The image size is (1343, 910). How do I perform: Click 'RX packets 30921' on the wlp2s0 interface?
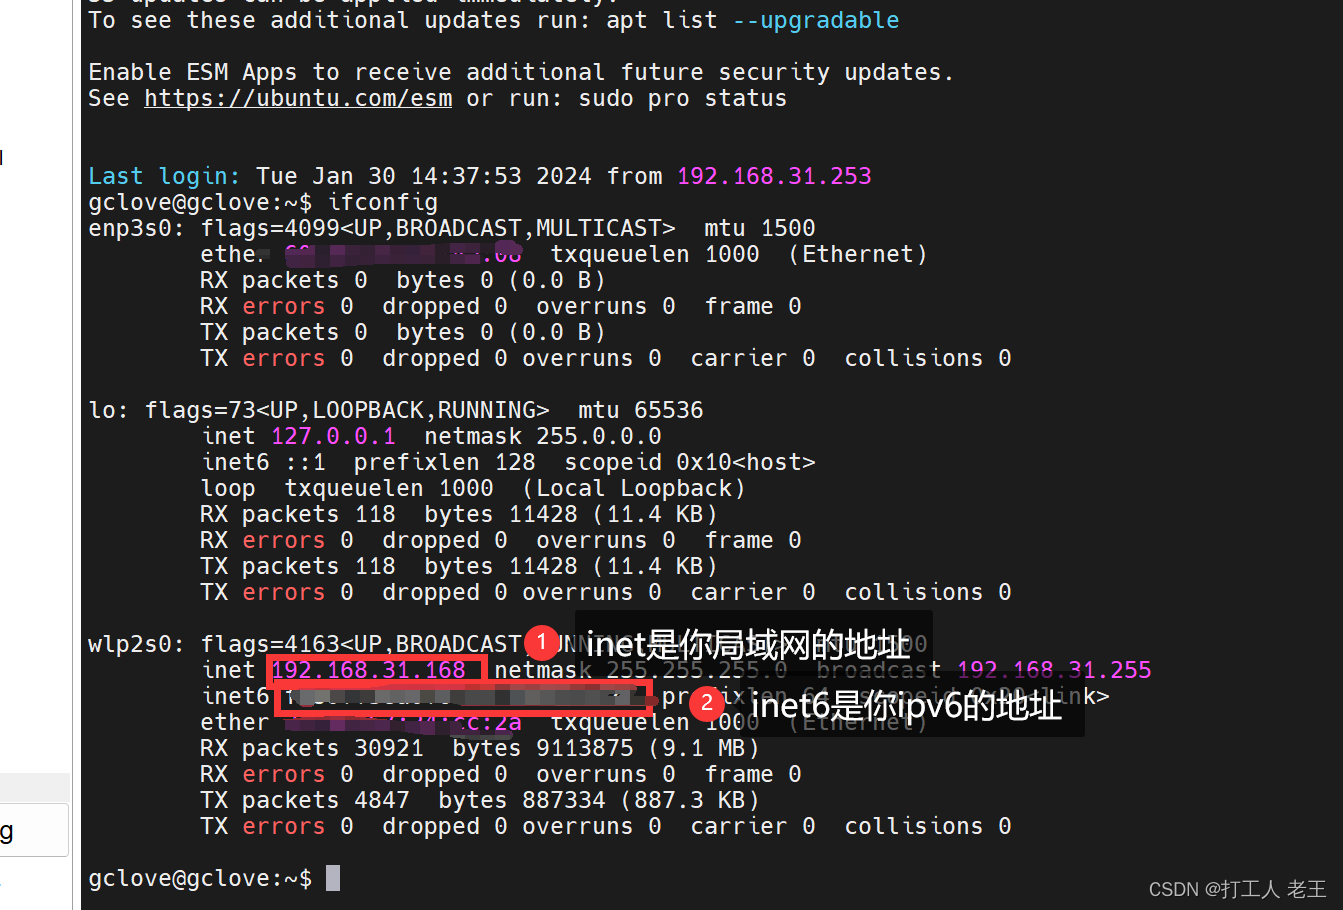click(x=311, y=748)
